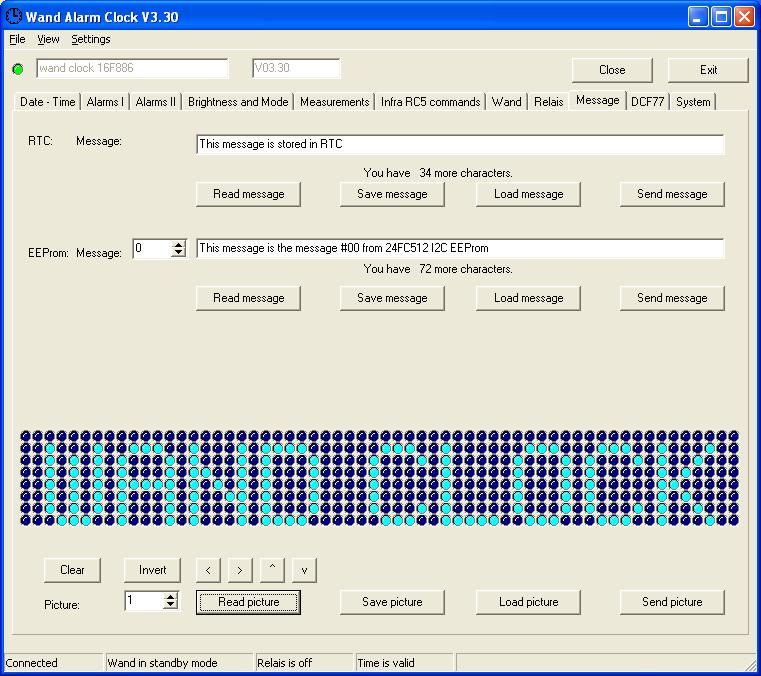Open the Infra RC5 commands tab
This screenshot has width=761, height=676.
click(430, 102)
